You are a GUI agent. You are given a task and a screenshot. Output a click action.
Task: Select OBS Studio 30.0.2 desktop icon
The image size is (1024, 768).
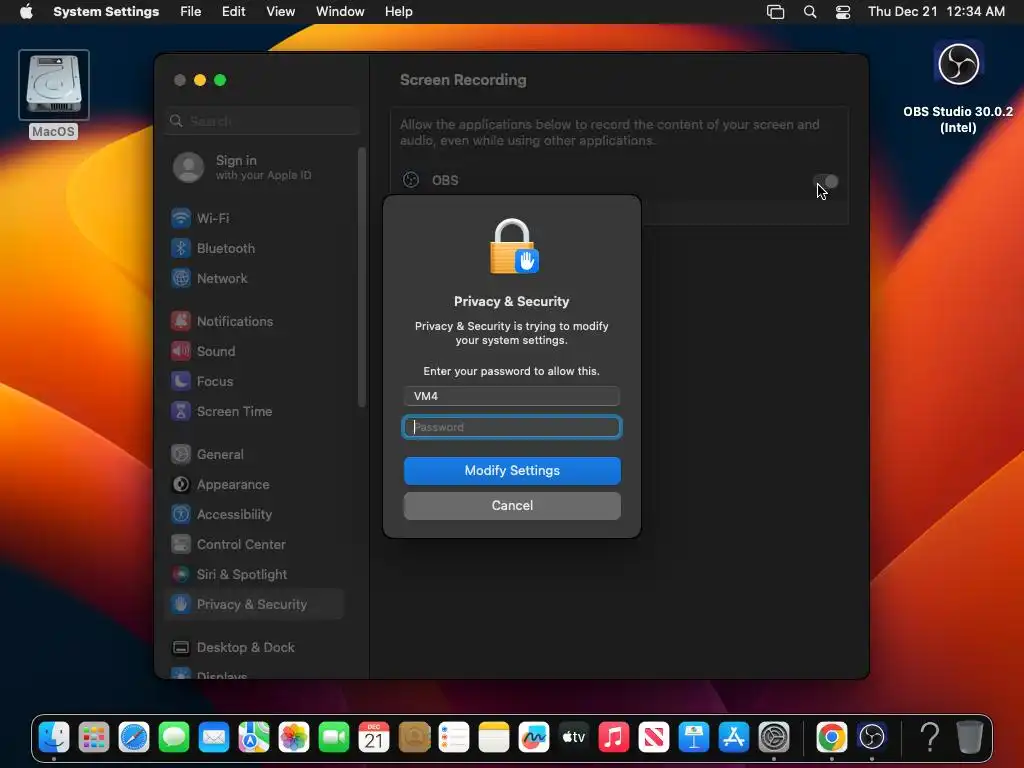point(958,88)
